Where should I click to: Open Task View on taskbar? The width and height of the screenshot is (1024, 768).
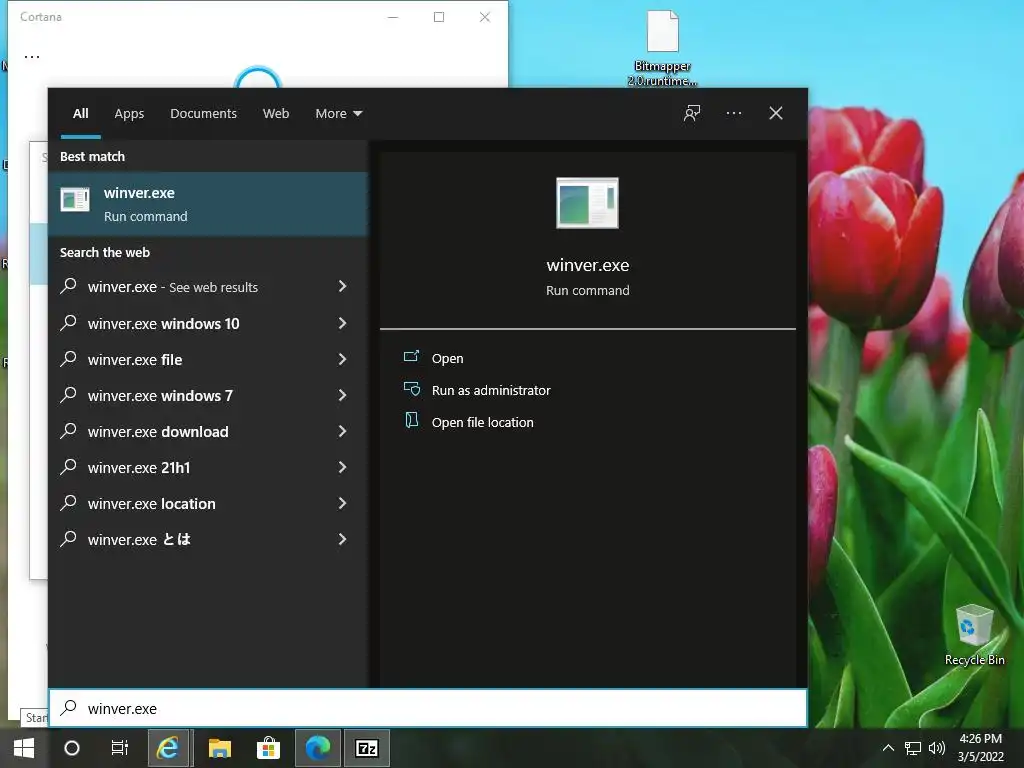tap(120, 748)
